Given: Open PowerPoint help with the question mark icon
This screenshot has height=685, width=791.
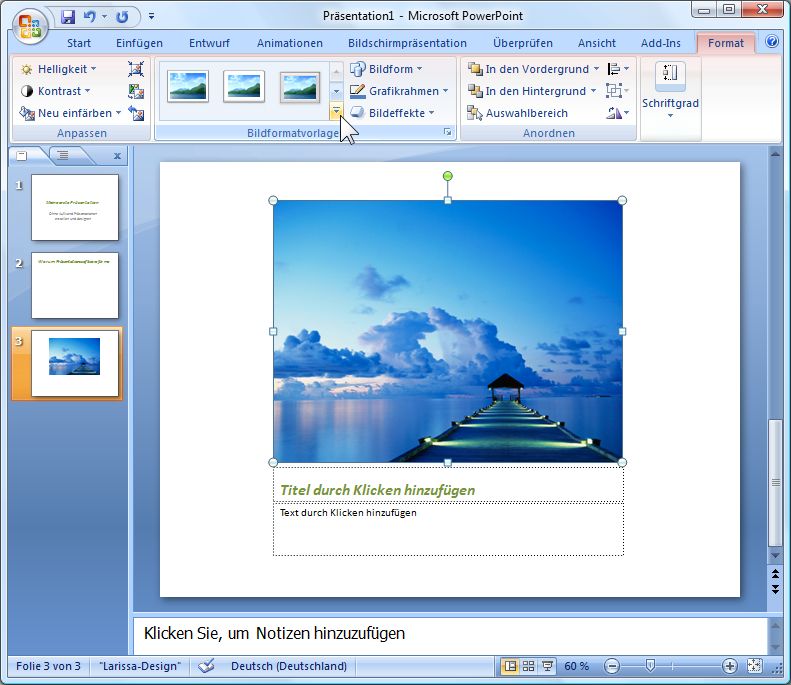Looking at the screenshot, I should point(771,41).
